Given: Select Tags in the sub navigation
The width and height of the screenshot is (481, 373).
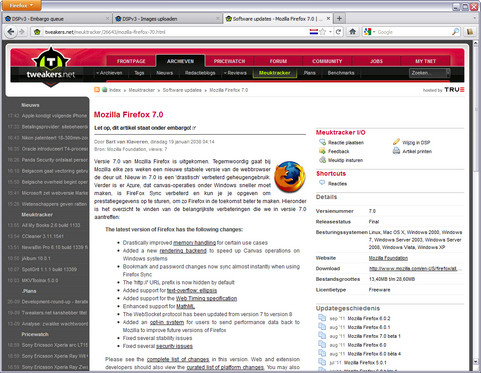Looking at the screenshot, I should pyautogui.click(x=139, y=73).
